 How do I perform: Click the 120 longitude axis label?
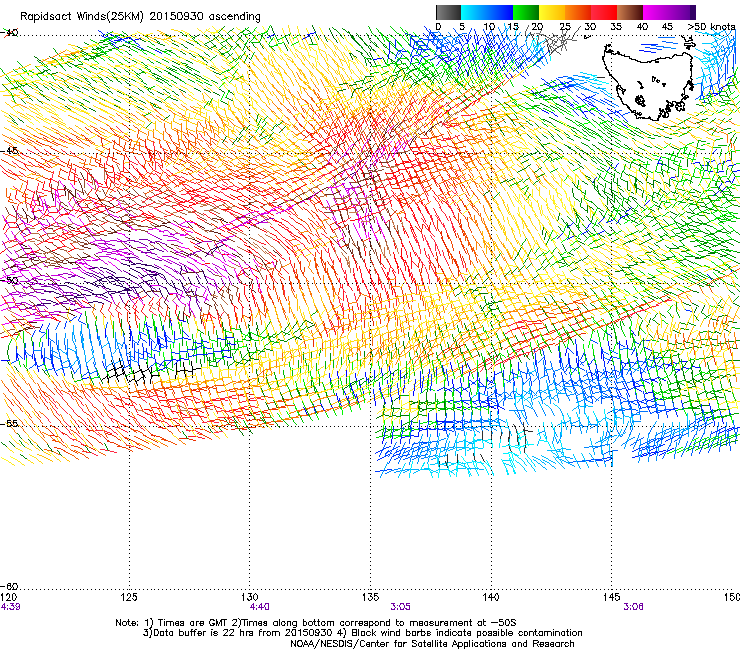(9, 597)
